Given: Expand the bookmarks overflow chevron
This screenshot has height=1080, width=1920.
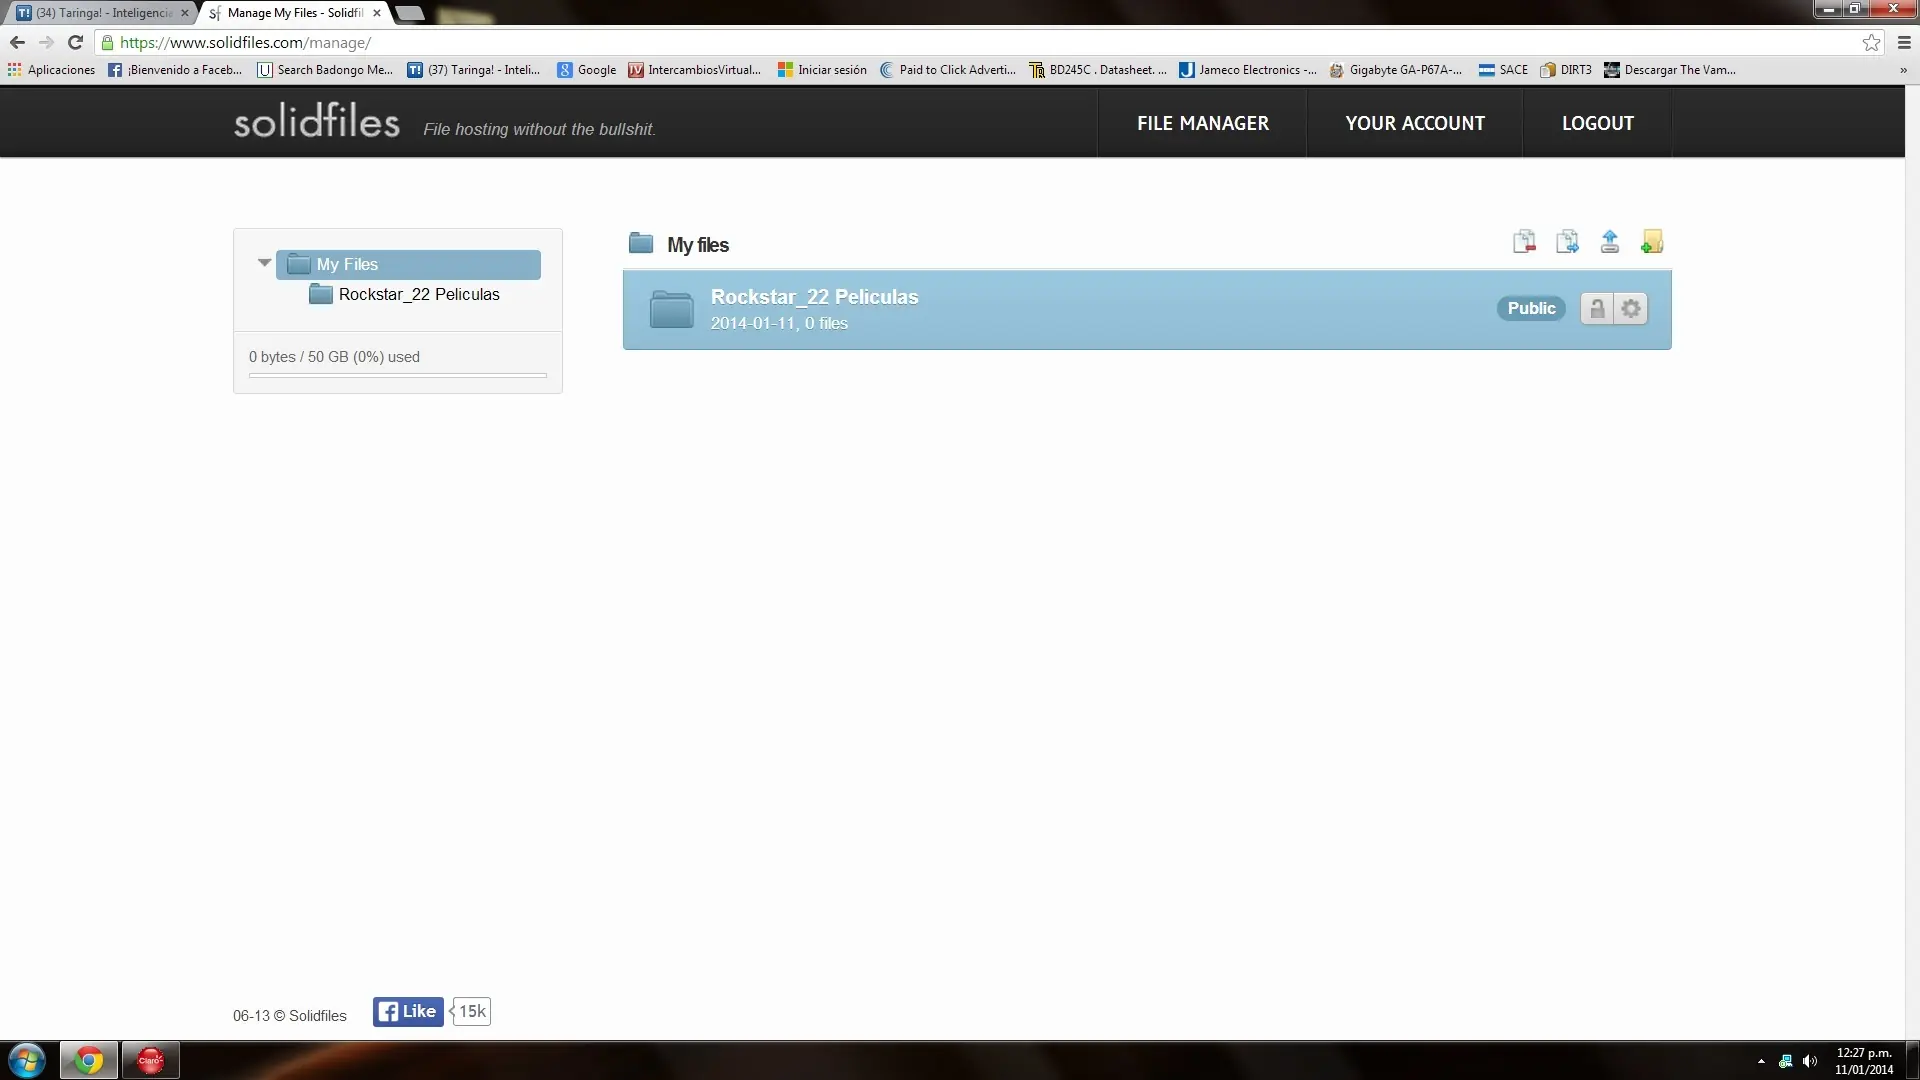Looking at the screenshot, I should coord(1903,70).
